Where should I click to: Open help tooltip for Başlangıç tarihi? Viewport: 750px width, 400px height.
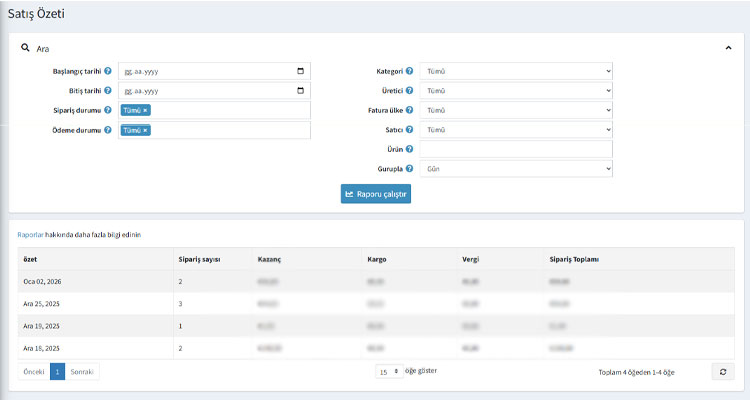(108, 71)
